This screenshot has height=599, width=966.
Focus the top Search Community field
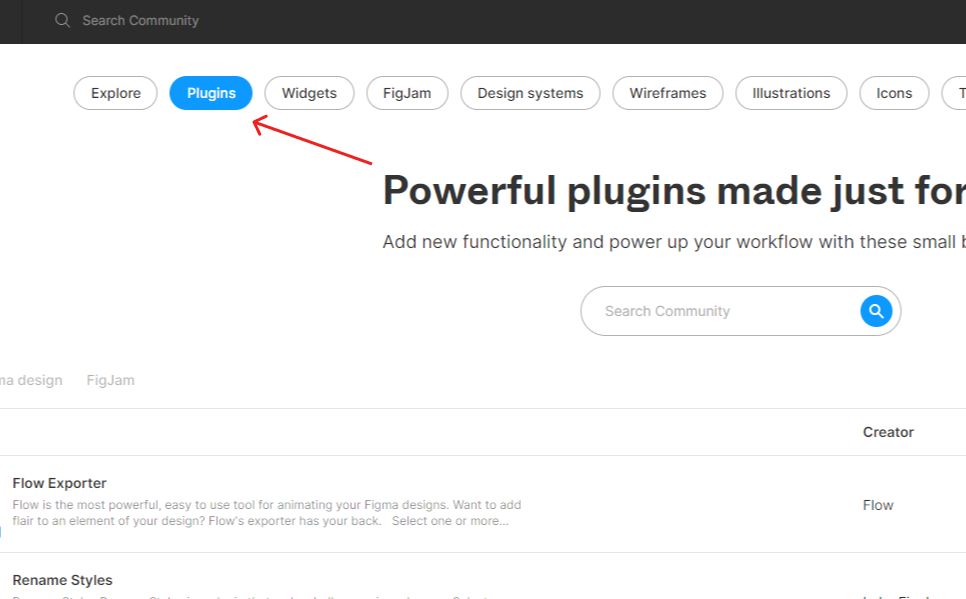click(x=140, y=20)
